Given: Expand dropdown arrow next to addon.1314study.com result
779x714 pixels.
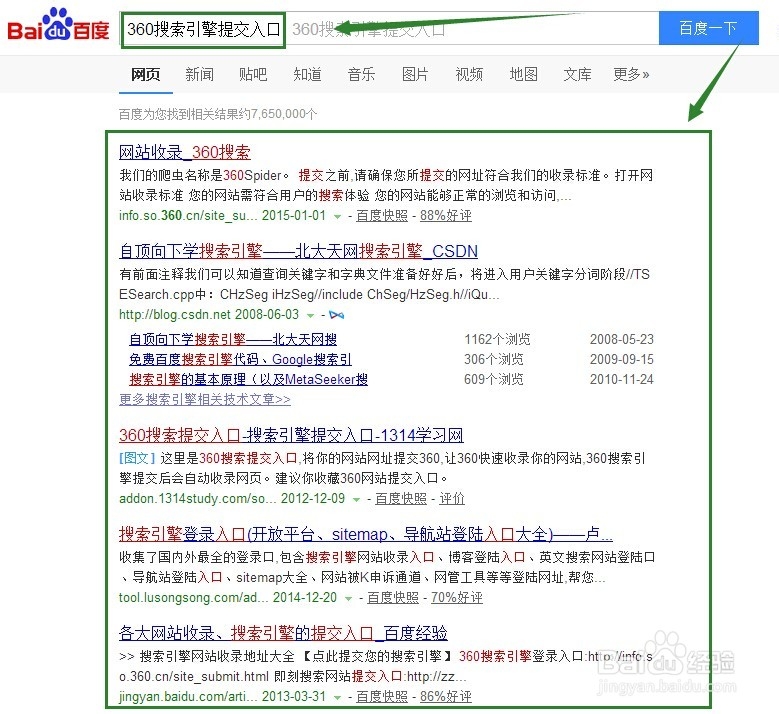Looking at the screenshot, I should 356,499.
